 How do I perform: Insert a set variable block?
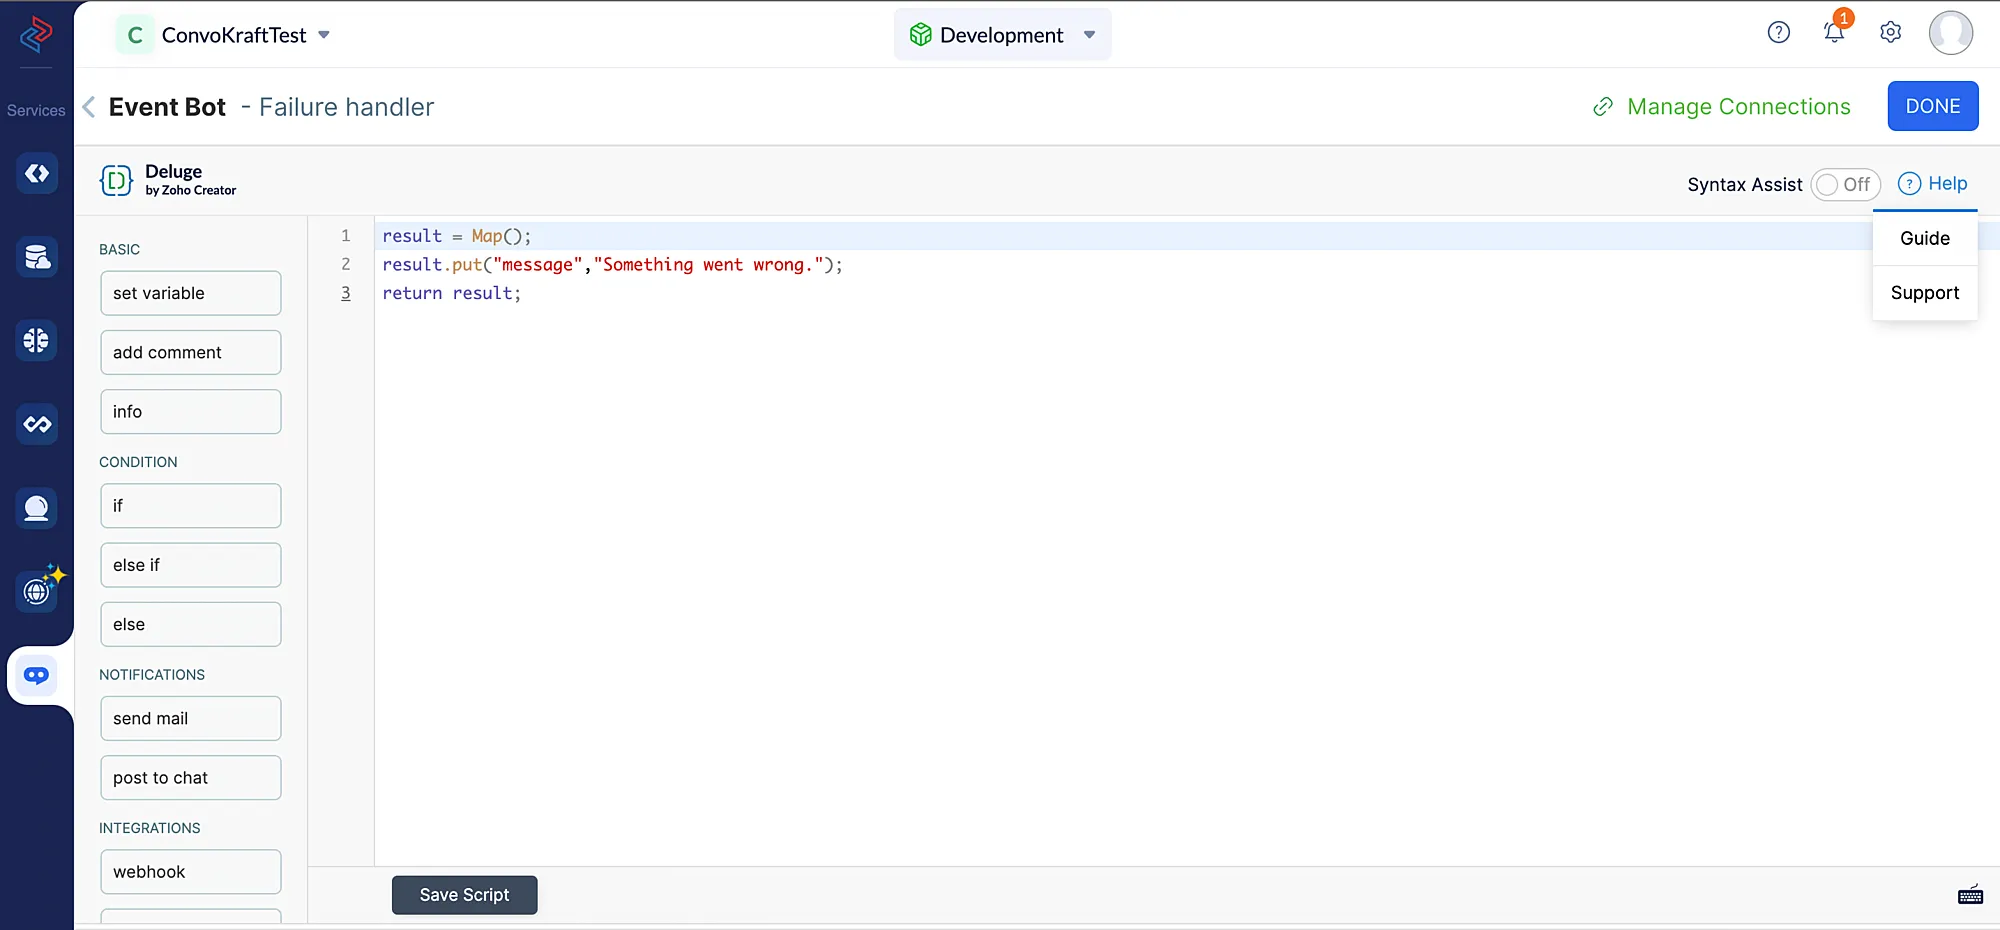click(x=190, y=293)
